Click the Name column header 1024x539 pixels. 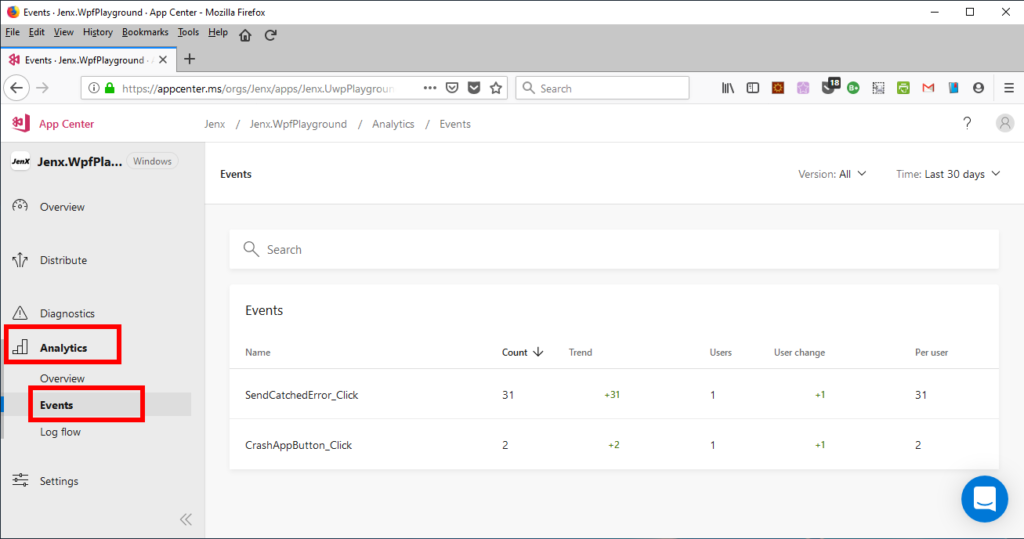click(257, 352)
